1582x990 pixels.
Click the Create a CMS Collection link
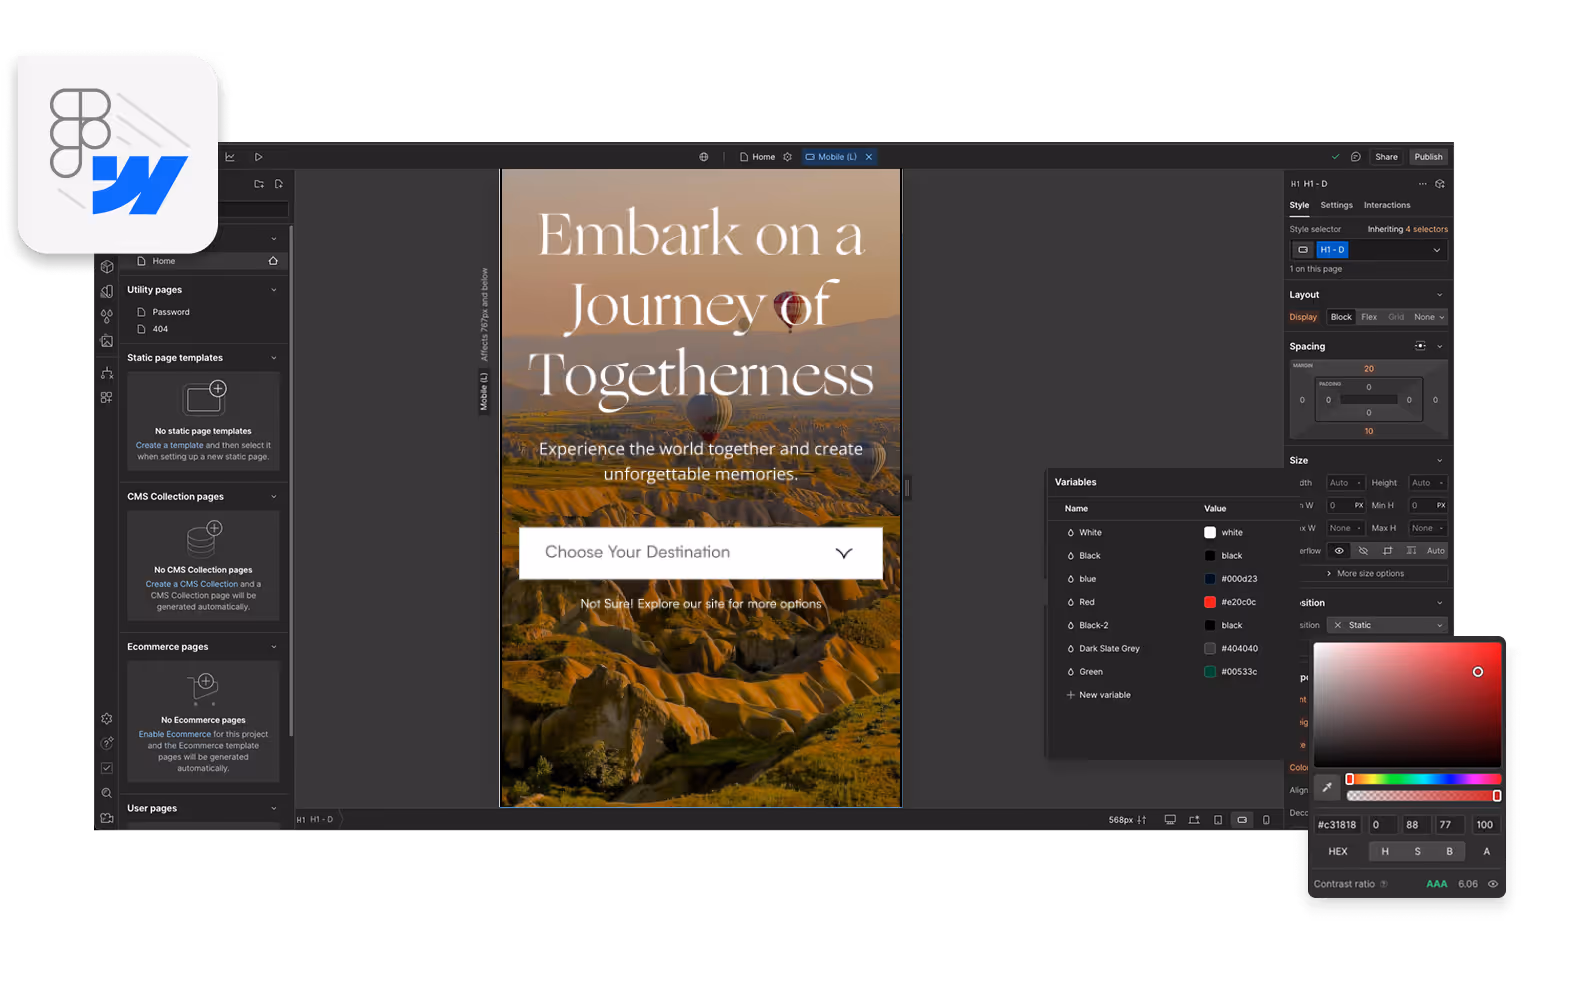[x=192, y=584]
